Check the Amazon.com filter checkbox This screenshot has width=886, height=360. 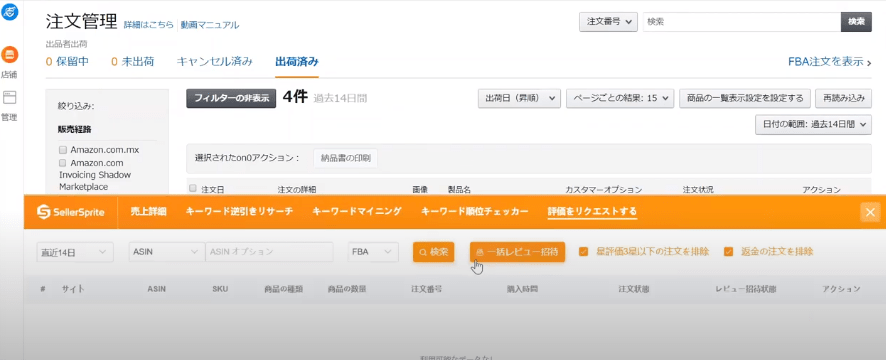click(x=63, y=163)
